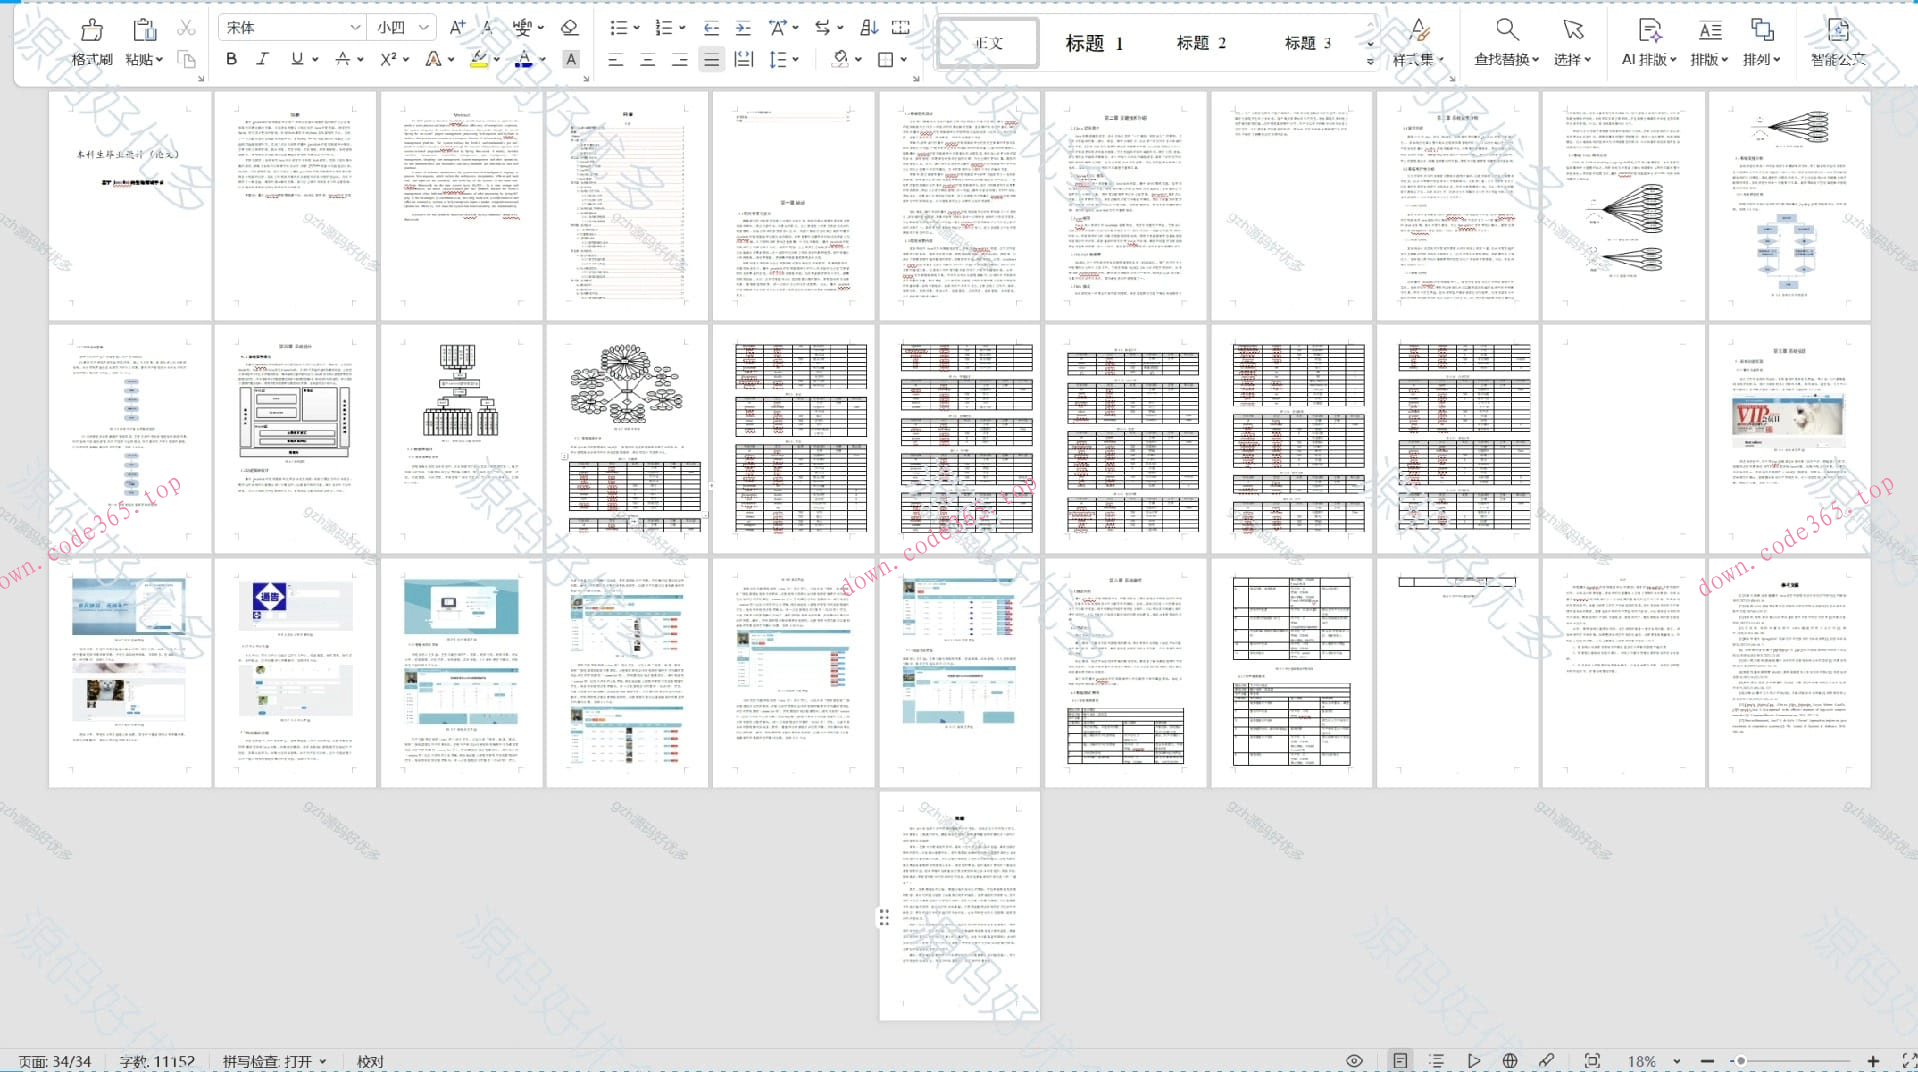The height and width of the screenshot is (1072, 1918).
Task: Click the Format Painter (格式刷) icon
Action: click(x=92, y=31)
